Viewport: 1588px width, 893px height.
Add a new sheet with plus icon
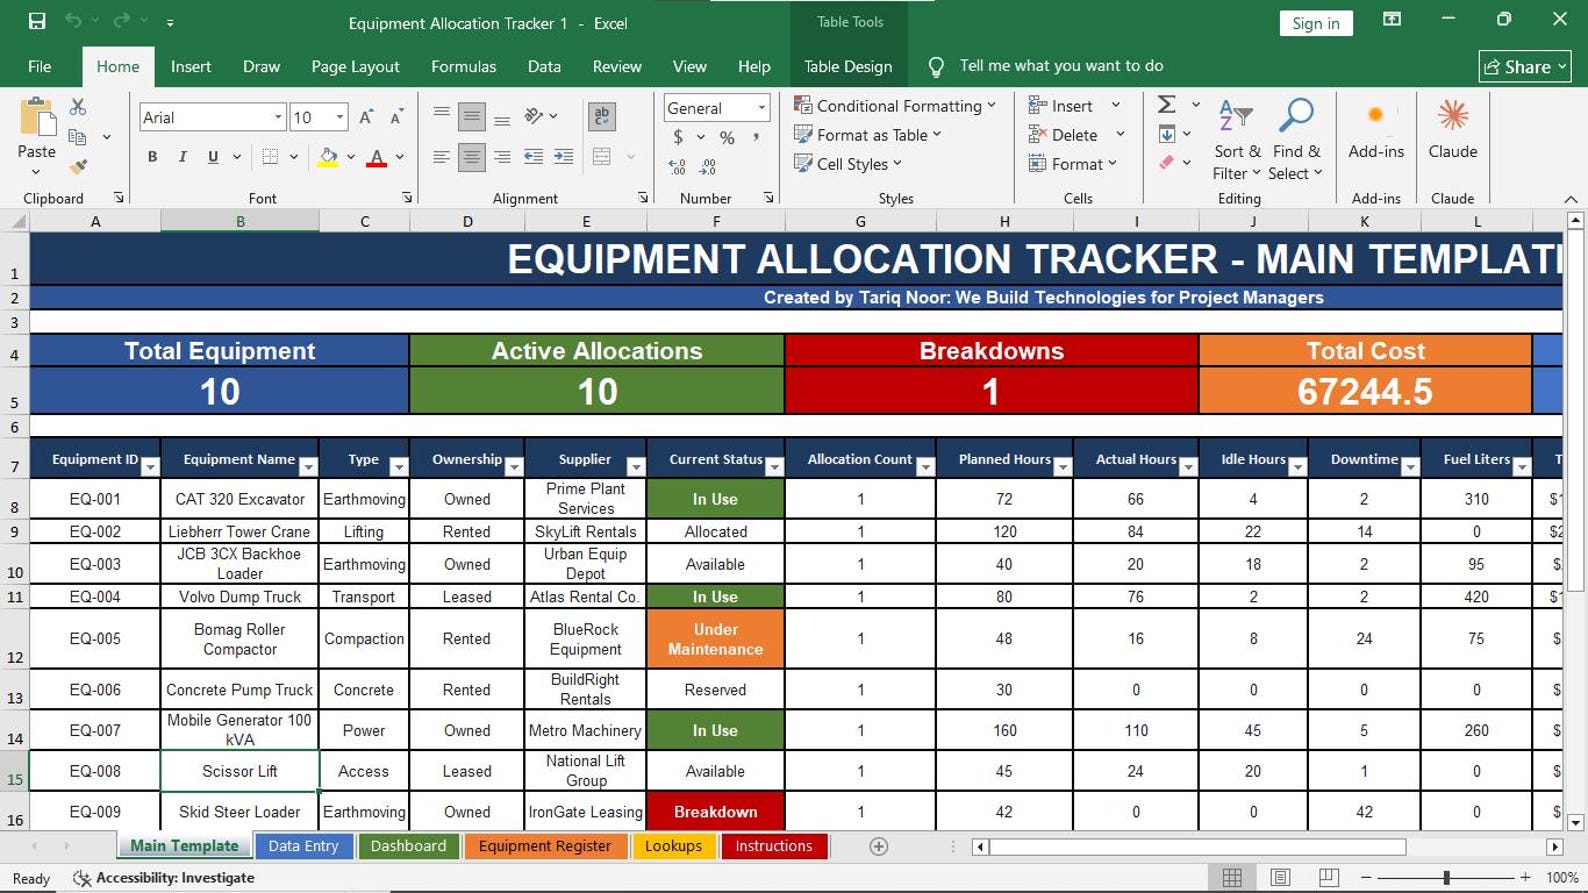pos(879,847)
